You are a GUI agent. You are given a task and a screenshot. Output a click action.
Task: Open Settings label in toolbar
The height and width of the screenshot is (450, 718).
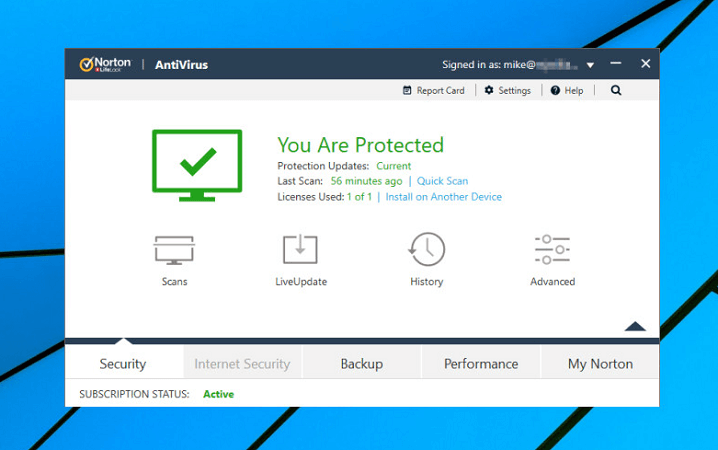514,91
